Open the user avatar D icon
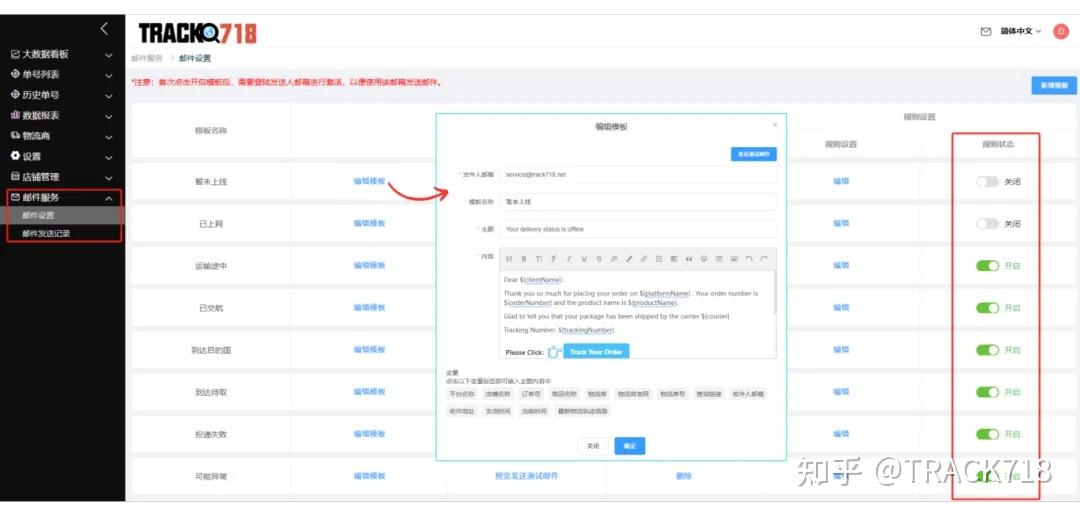Screen dimensions: 1080x516 [1061, 32]
